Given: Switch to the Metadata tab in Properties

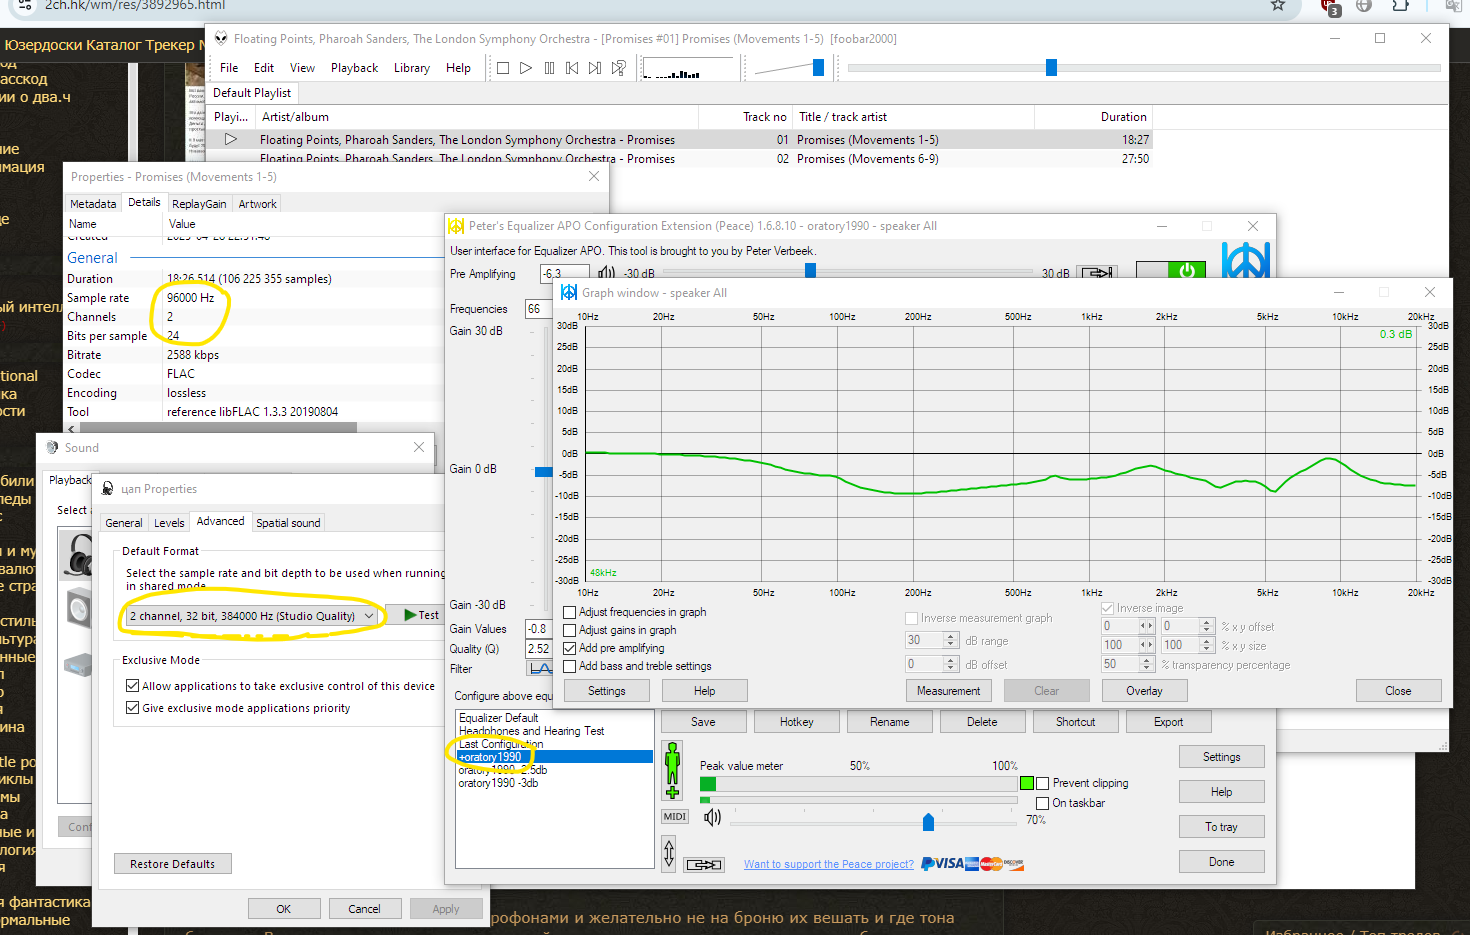Looking at the screenshot, I should 93,204.
